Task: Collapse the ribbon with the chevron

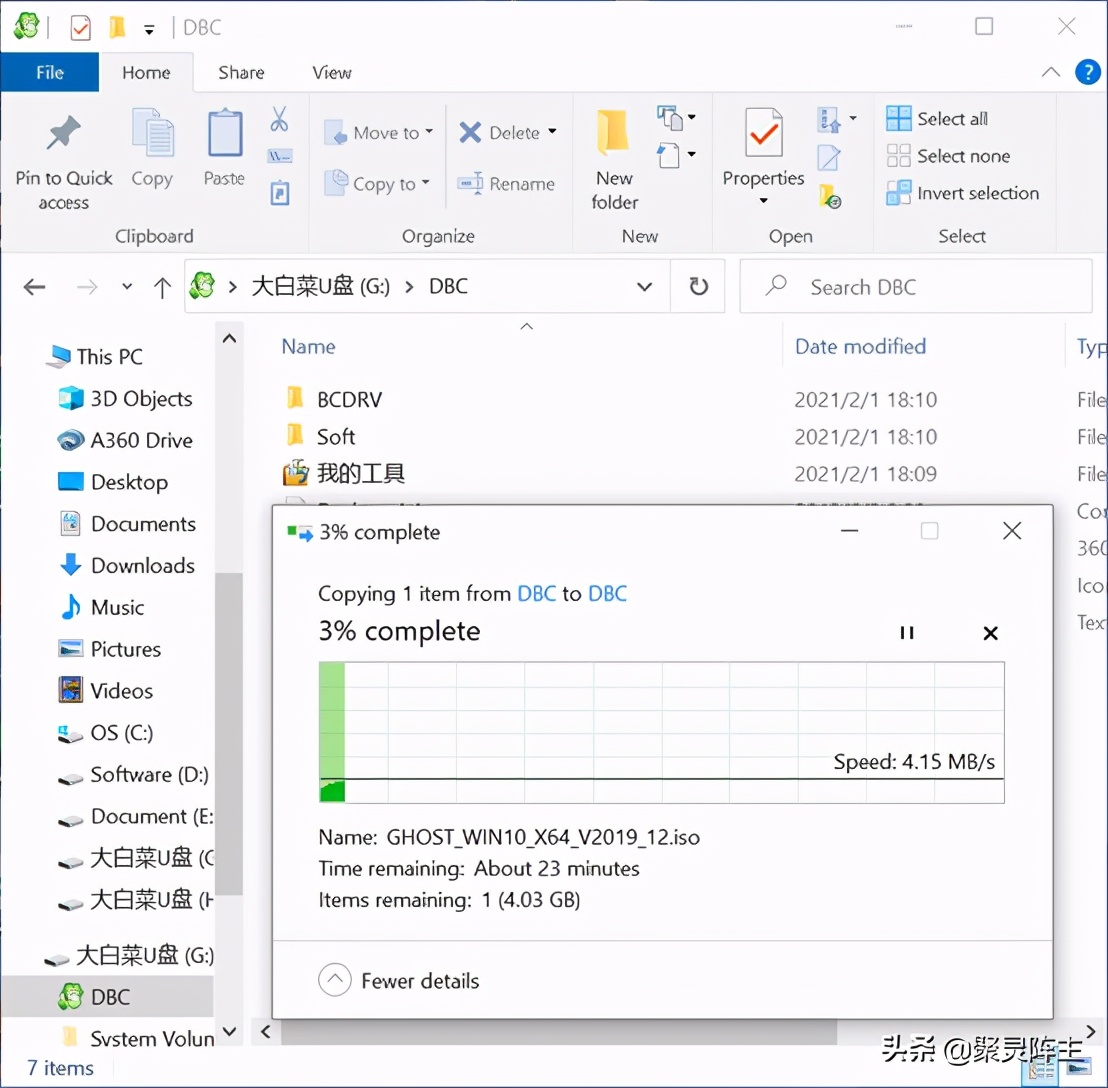Action: [x=1051, y=72]
